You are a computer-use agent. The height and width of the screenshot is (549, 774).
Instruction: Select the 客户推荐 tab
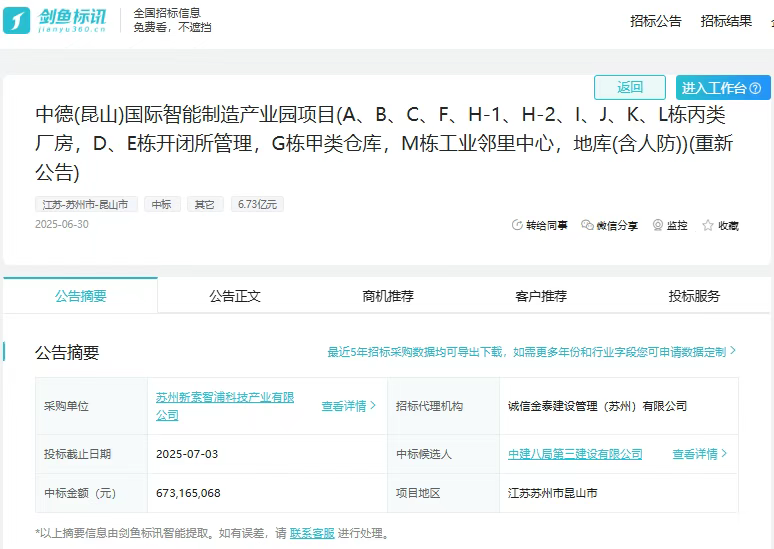541,296
